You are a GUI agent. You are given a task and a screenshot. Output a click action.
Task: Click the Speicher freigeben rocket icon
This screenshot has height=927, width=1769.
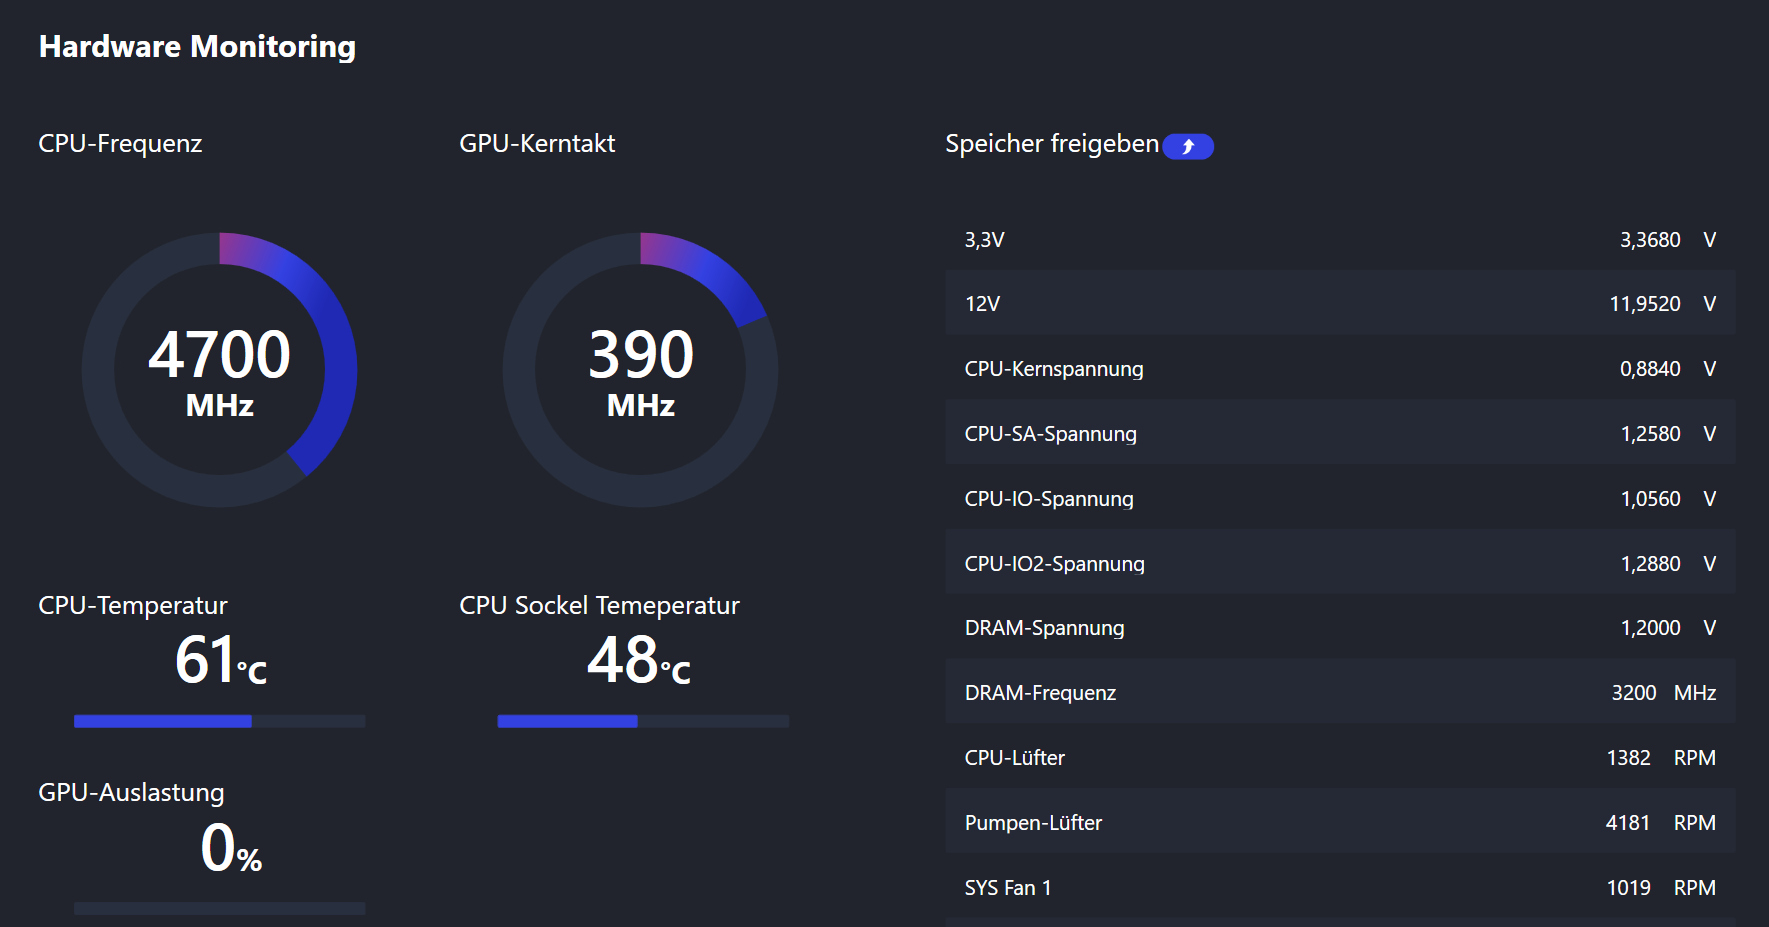click(x=1188, y=147)
